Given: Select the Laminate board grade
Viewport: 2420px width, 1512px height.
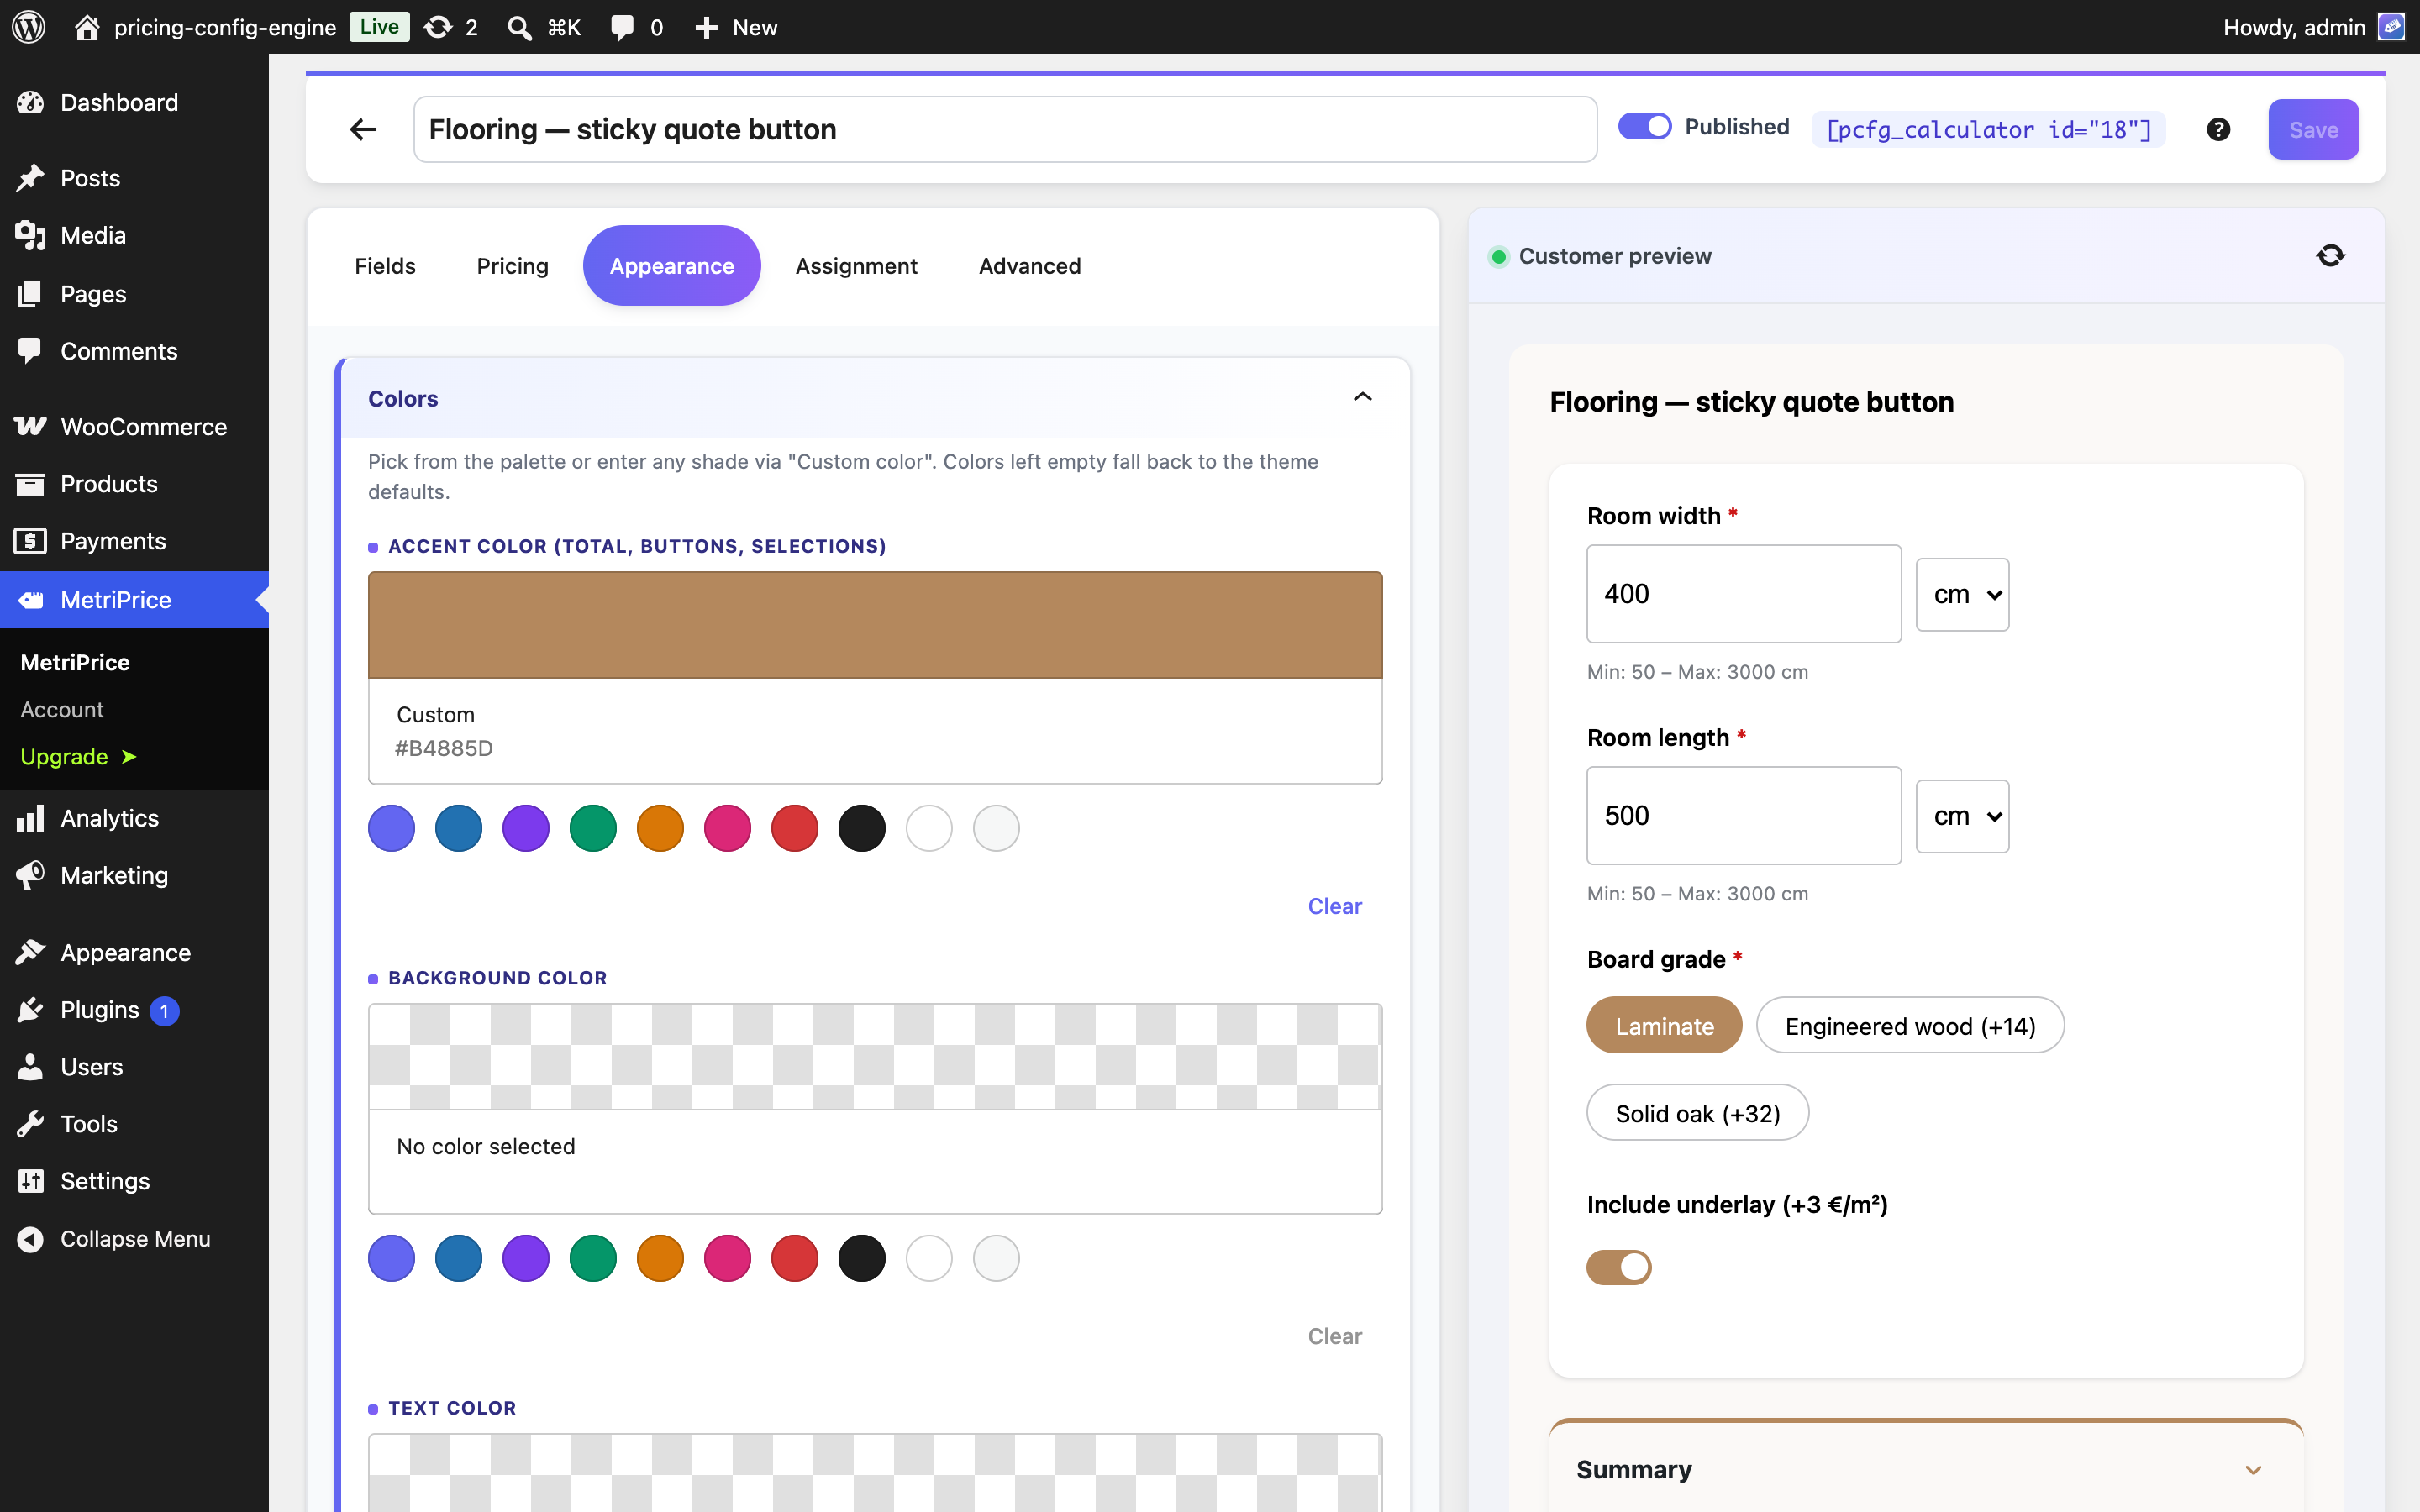Looking at the screenshot, I should pos(1664,1025).
